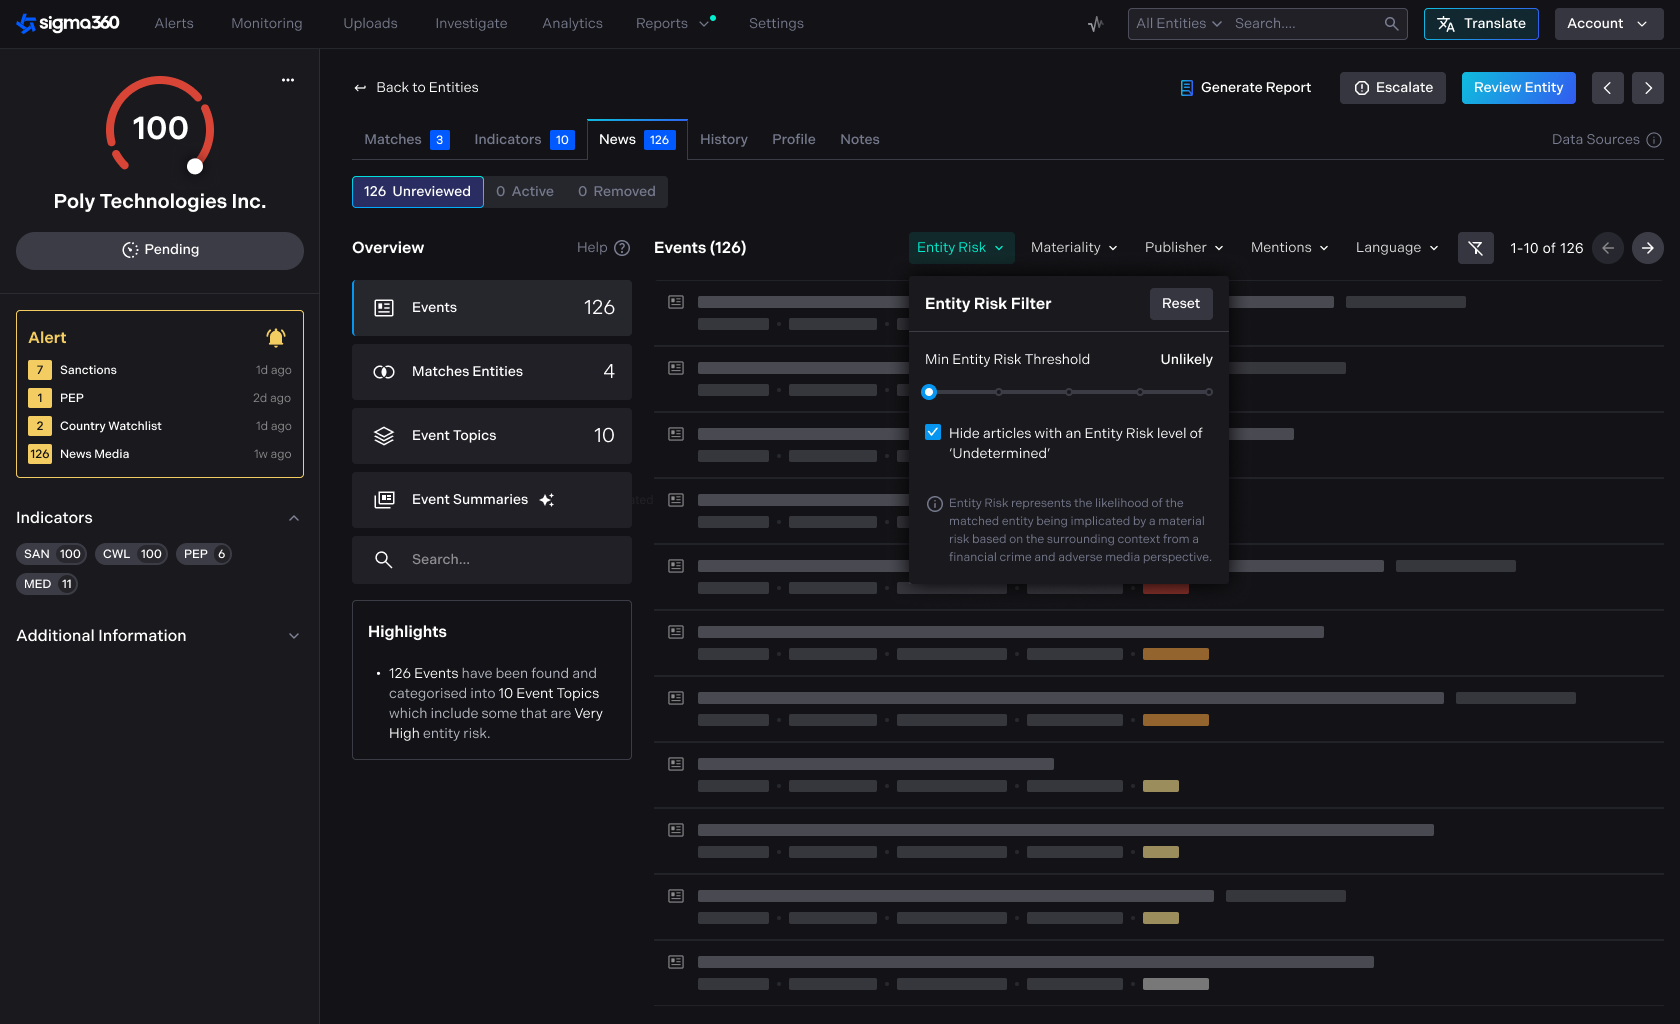Open the Materiality filter dropdown
Image resolution: width=1680 pixels, height=1024 pixels.
(1074, 248)
